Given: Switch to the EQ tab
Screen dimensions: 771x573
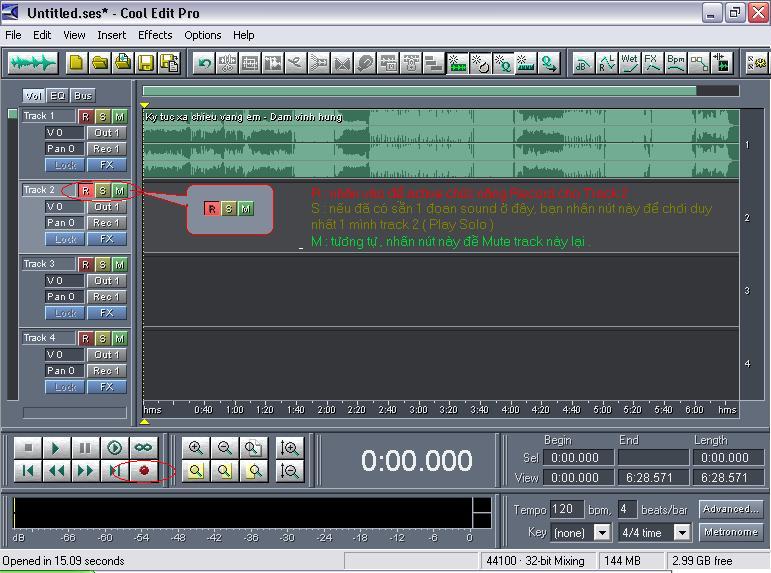Looking at the screenshot, I should [58, 95].
